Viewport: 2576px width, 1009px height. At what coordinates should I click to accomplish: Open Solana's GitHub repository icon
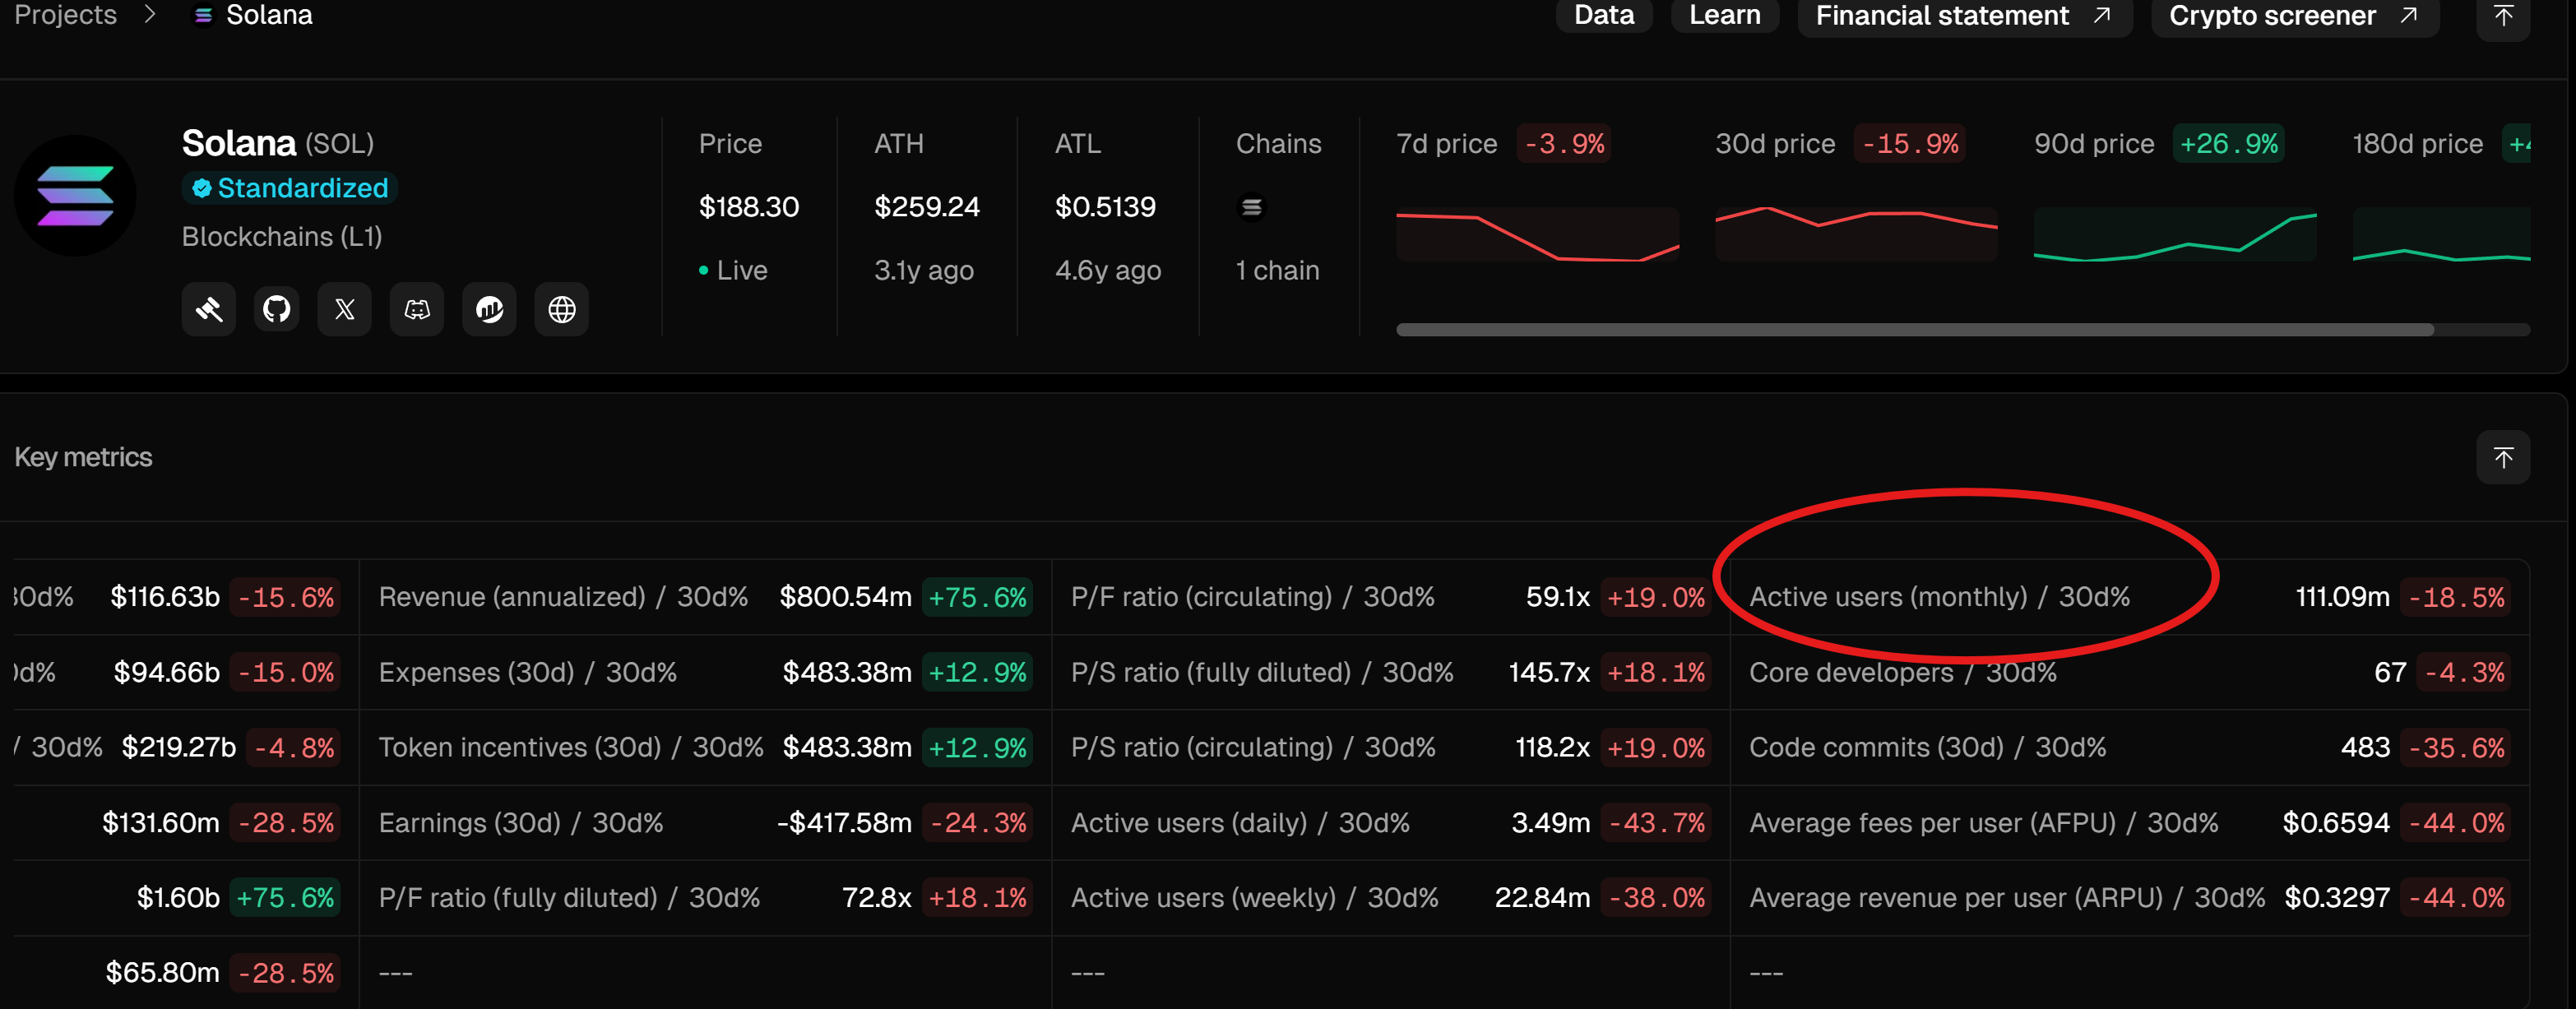[x=276, y=309]
